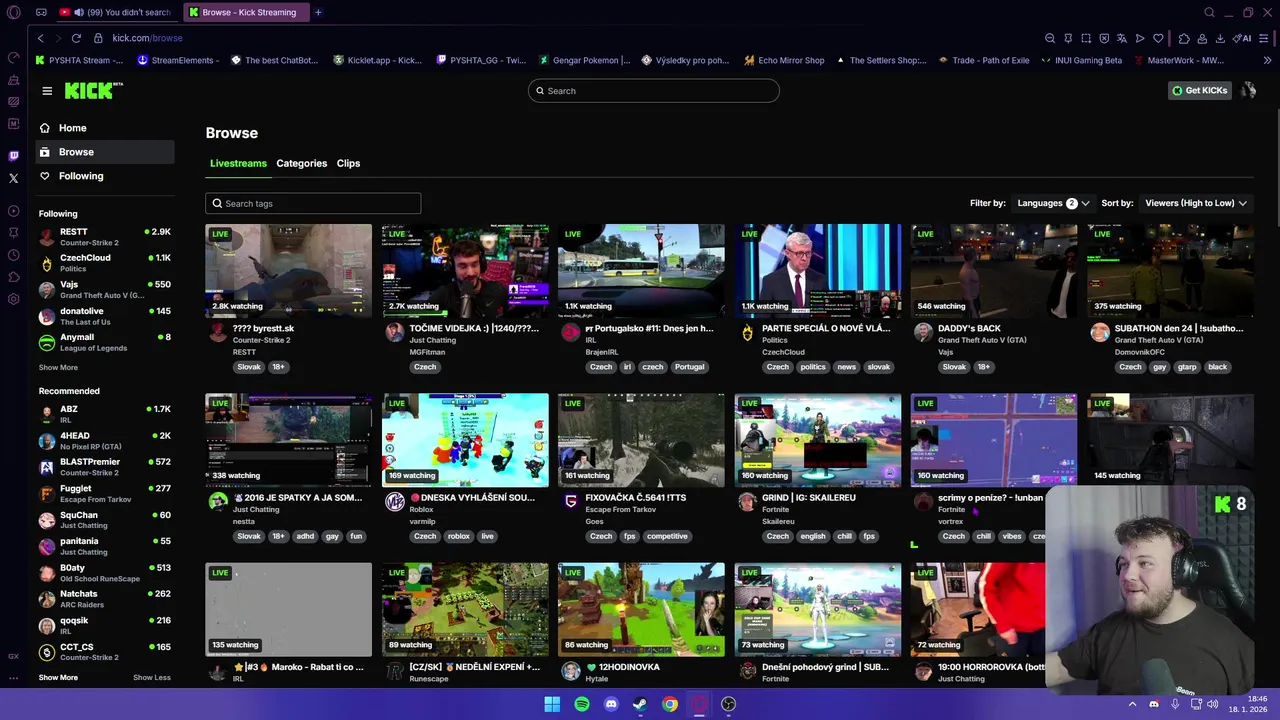Viewport: 1280px width, 720px height.
Task: Click the Kick search field
Action: [x=653, y=91]
